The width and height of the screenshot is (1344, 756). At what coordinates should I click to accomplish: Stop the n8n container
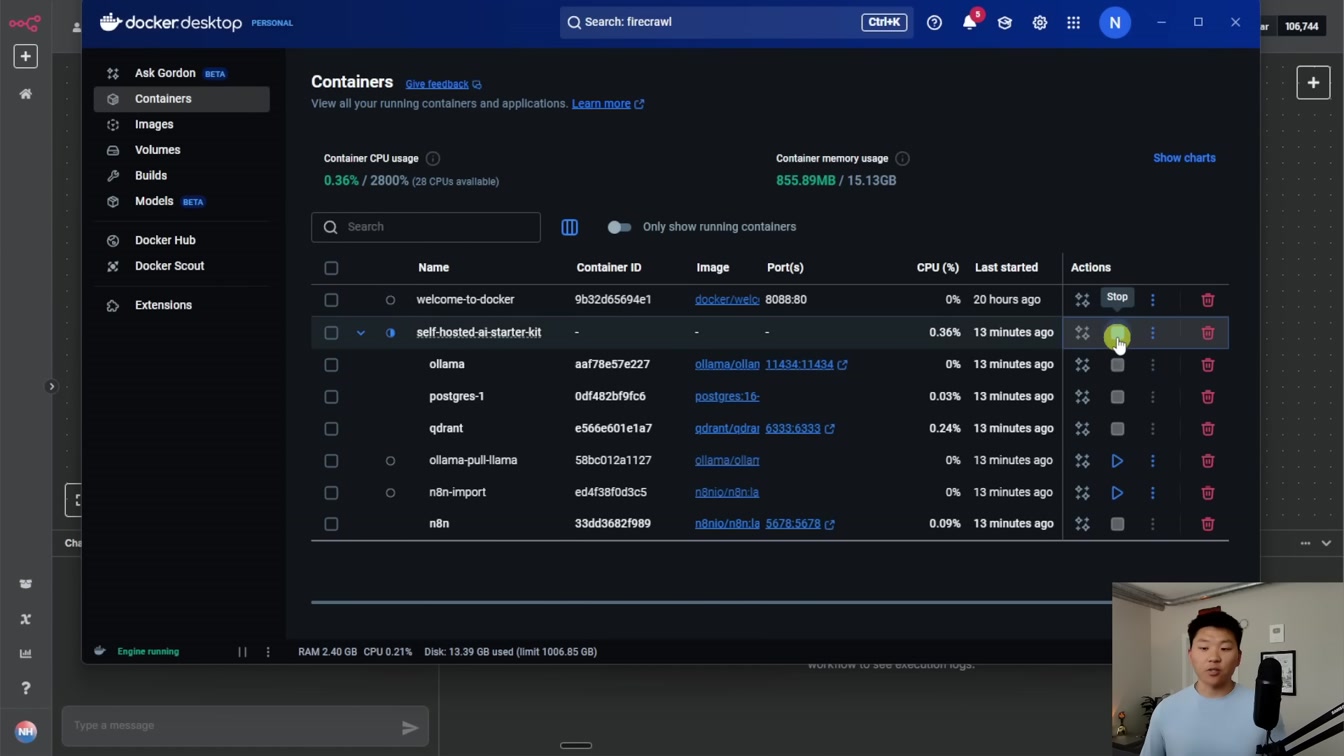coord(1117,524)
